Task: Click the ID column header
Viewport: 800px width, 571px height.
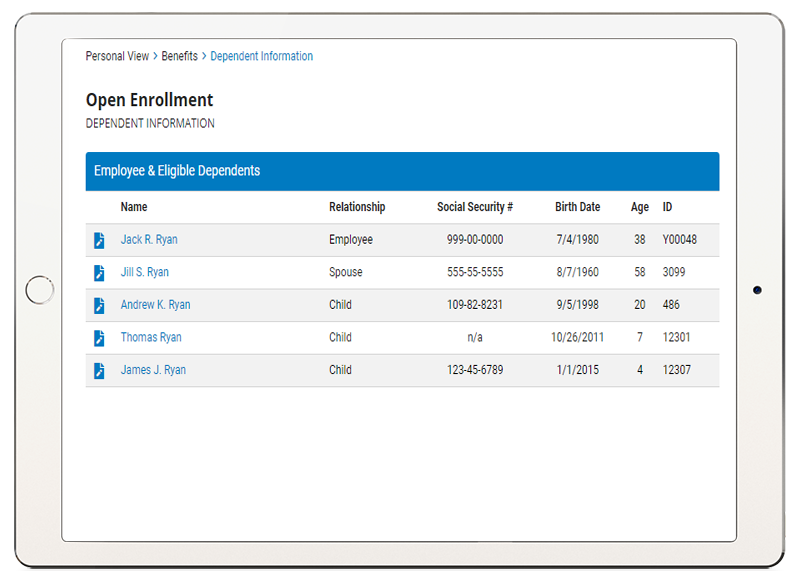Action: pos(667,207)
